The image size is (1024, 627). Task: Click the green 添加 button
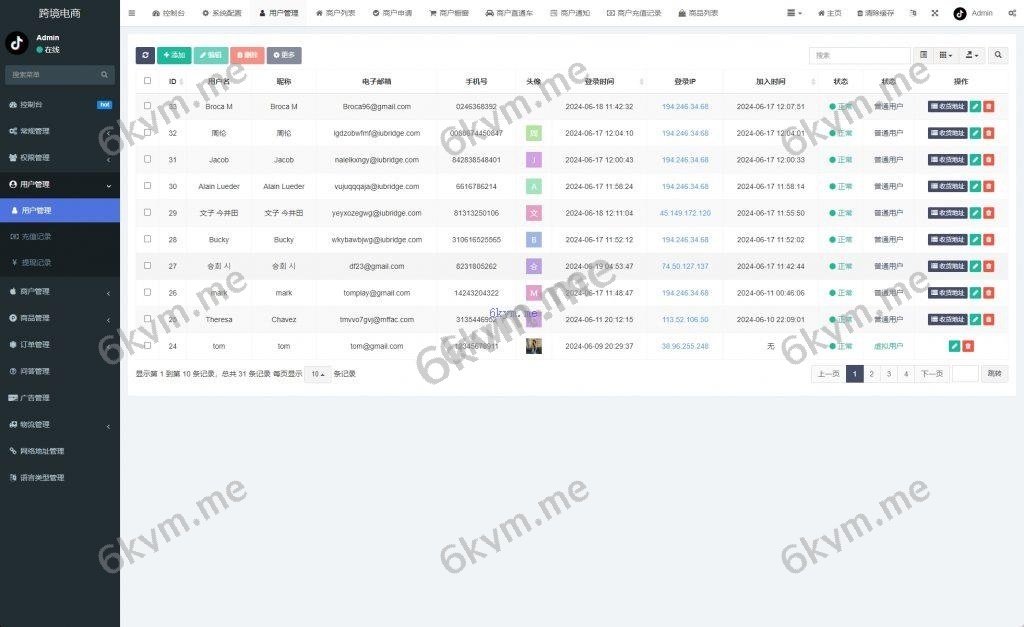tap(174, 55)
